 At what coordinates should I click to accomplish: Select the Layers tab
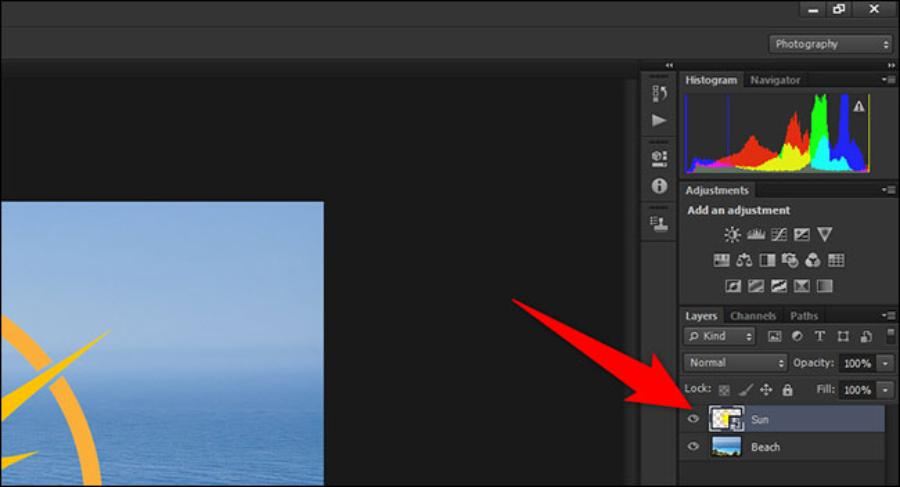tap(701, 316)
